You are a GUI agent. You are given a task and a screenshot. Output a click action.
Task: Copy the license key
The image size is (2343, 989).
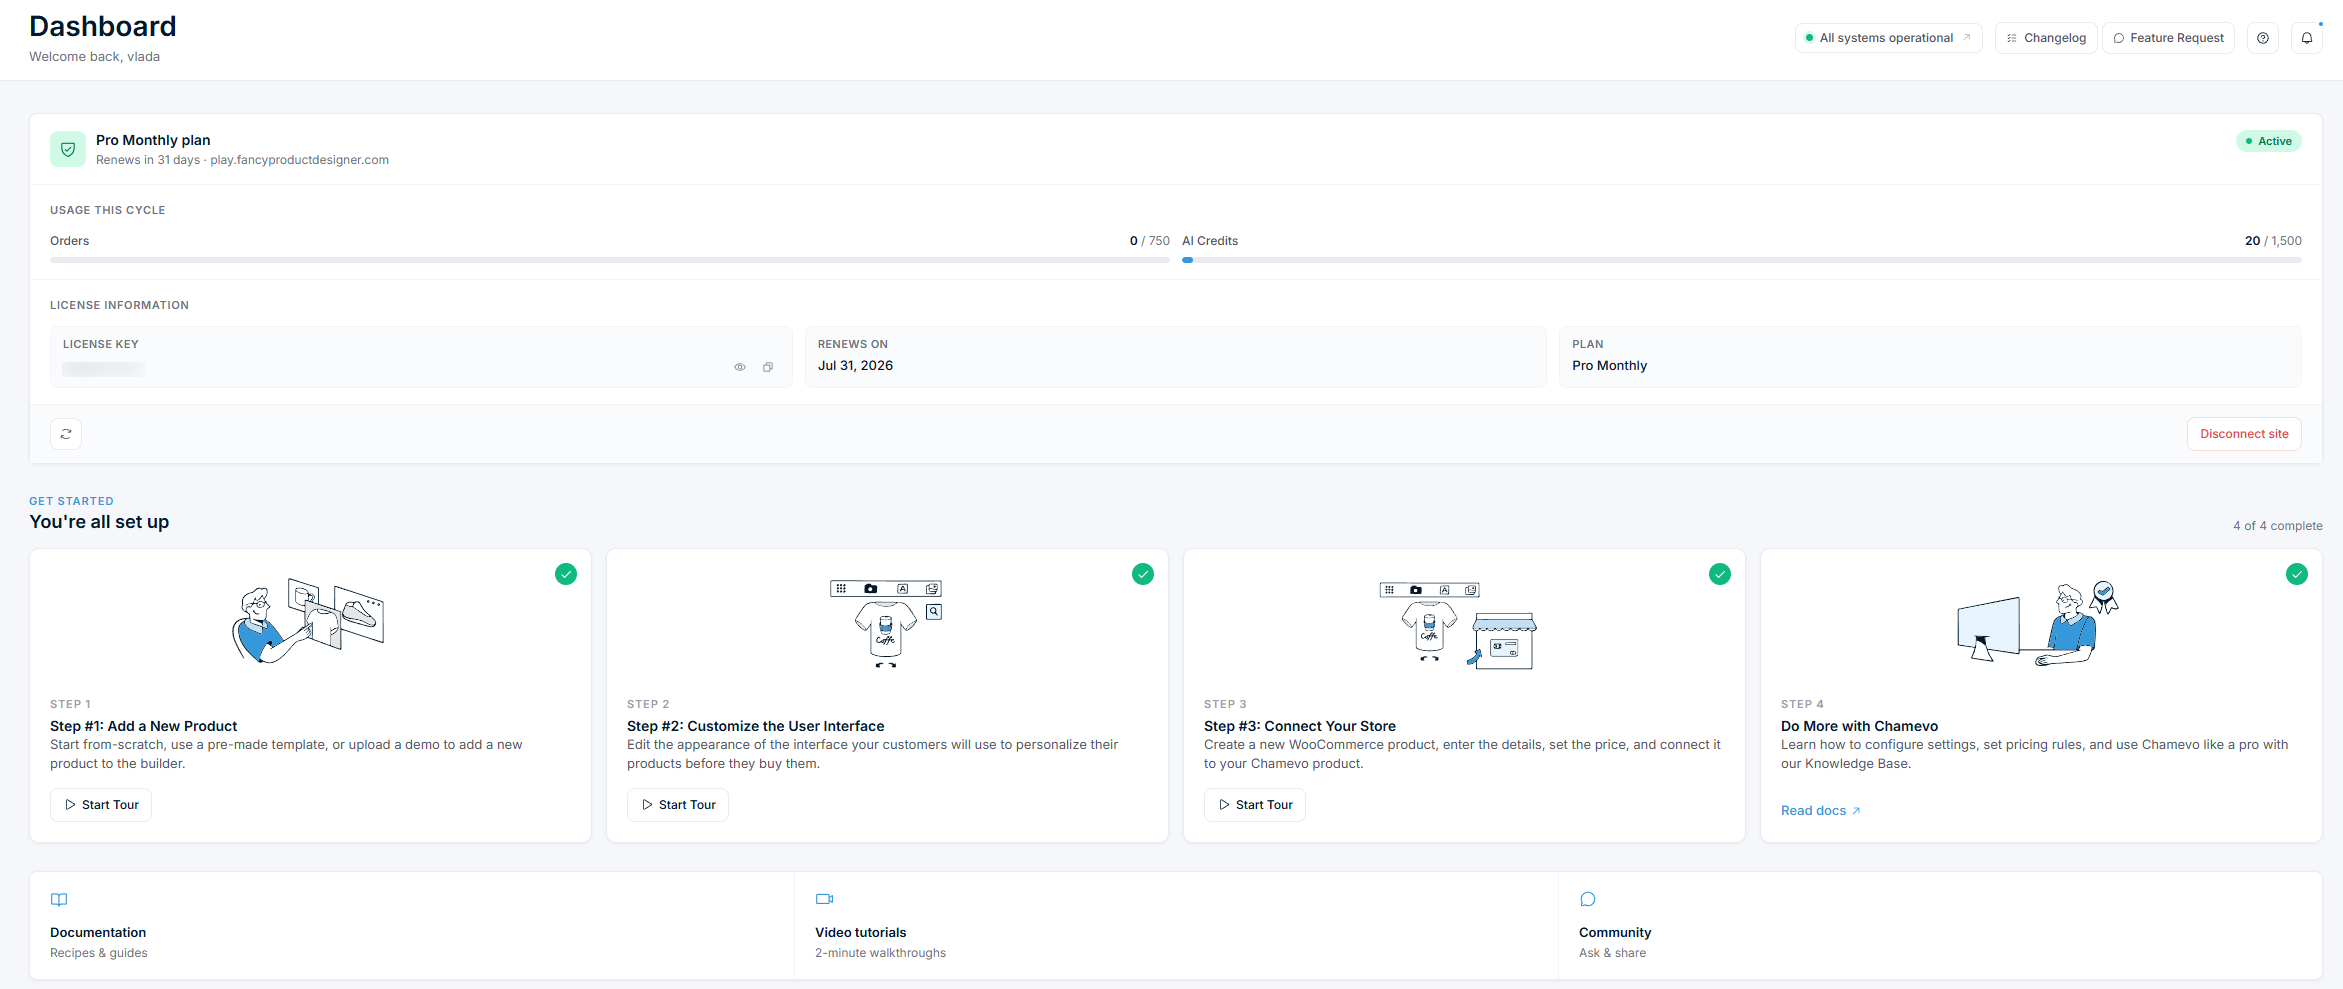(x=768, y=367)
